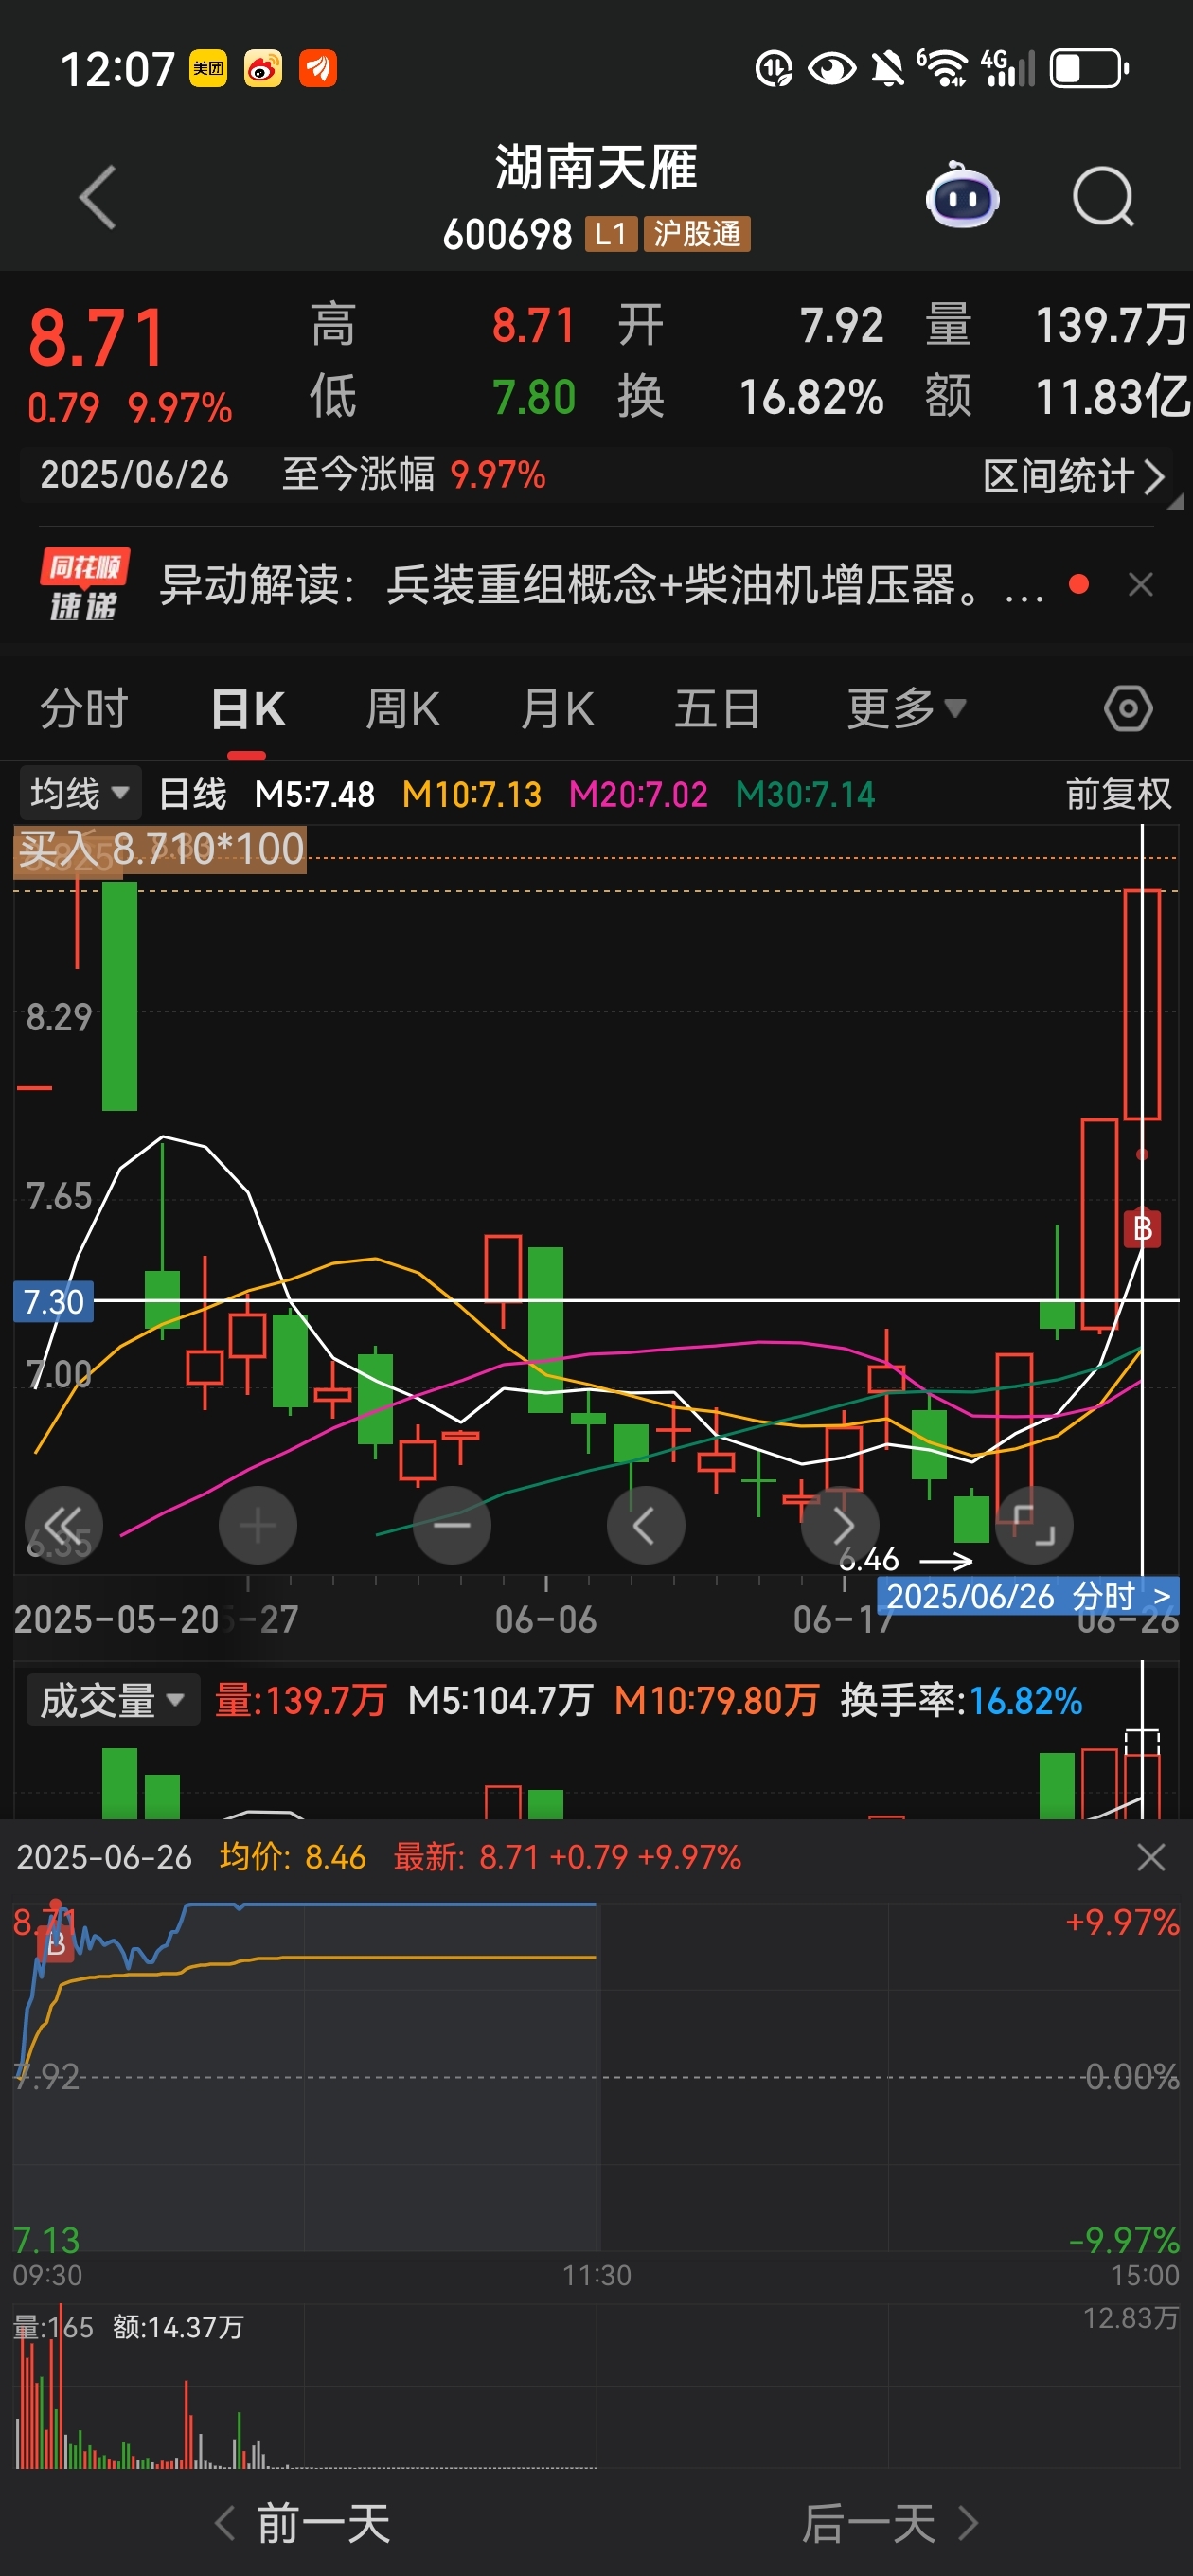Open 区间统计 interval statistics
1193x2576 pixels.
(1074, 476)
